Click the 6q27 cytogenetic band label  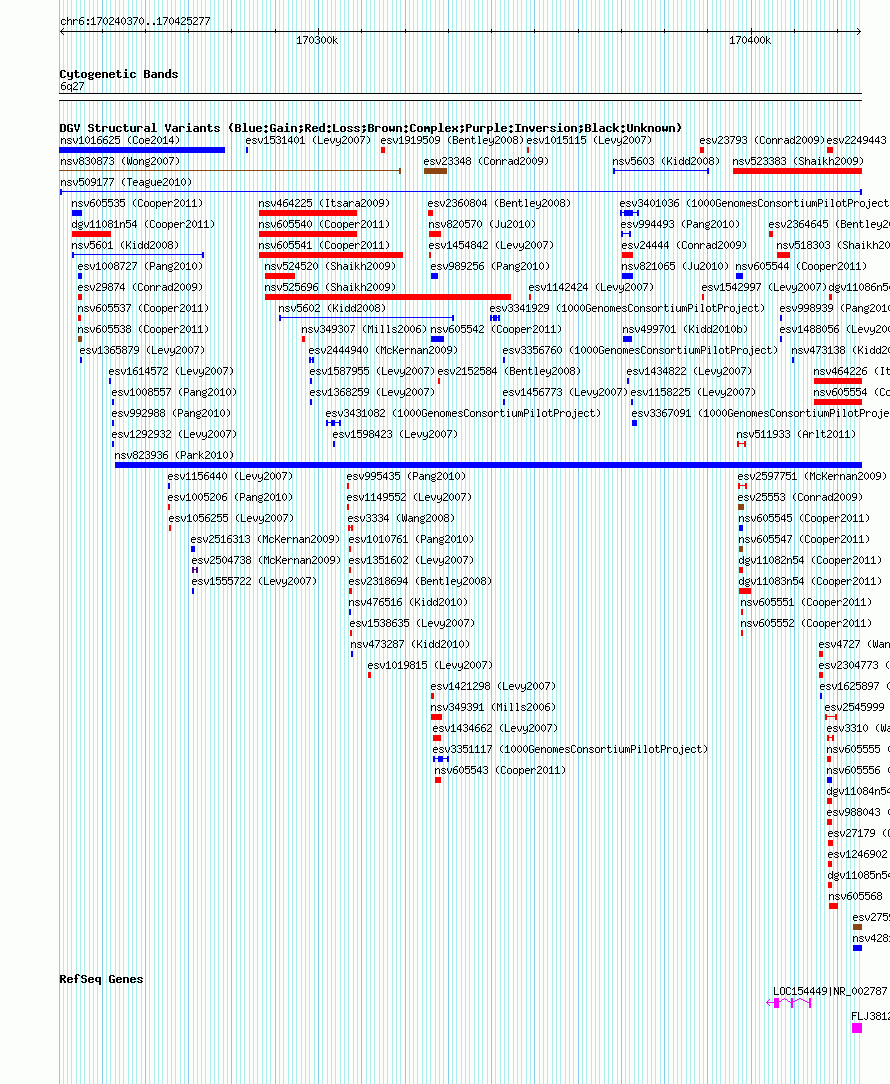(72, 86)
